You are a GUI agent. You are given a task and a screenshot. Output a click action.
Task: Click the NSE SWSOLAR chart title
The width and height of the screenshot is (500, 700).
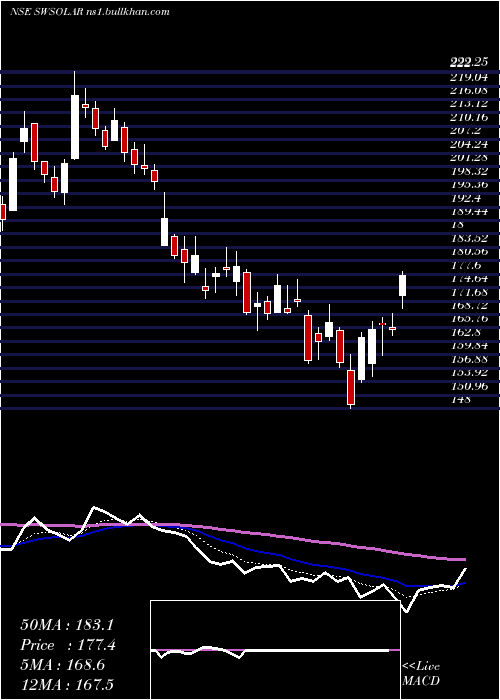[89, 12]
